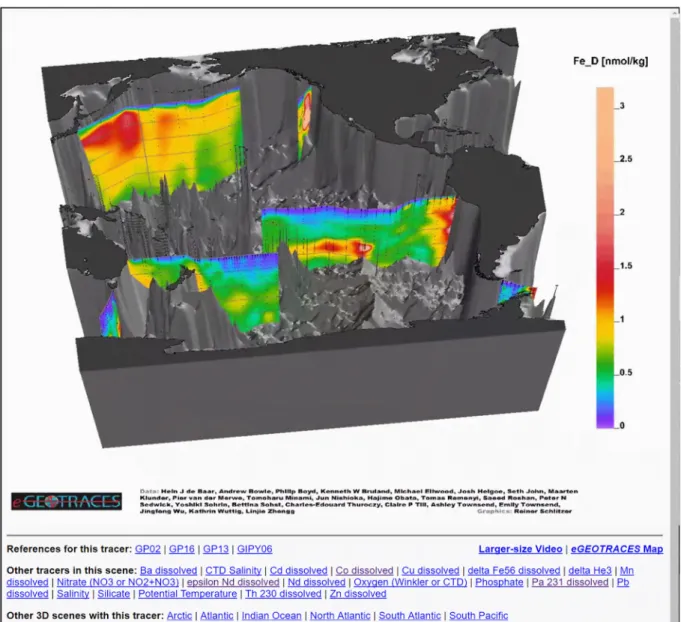Select the Phosphate tracer
This screenshot has width=681, height=622.
[499, 582]
